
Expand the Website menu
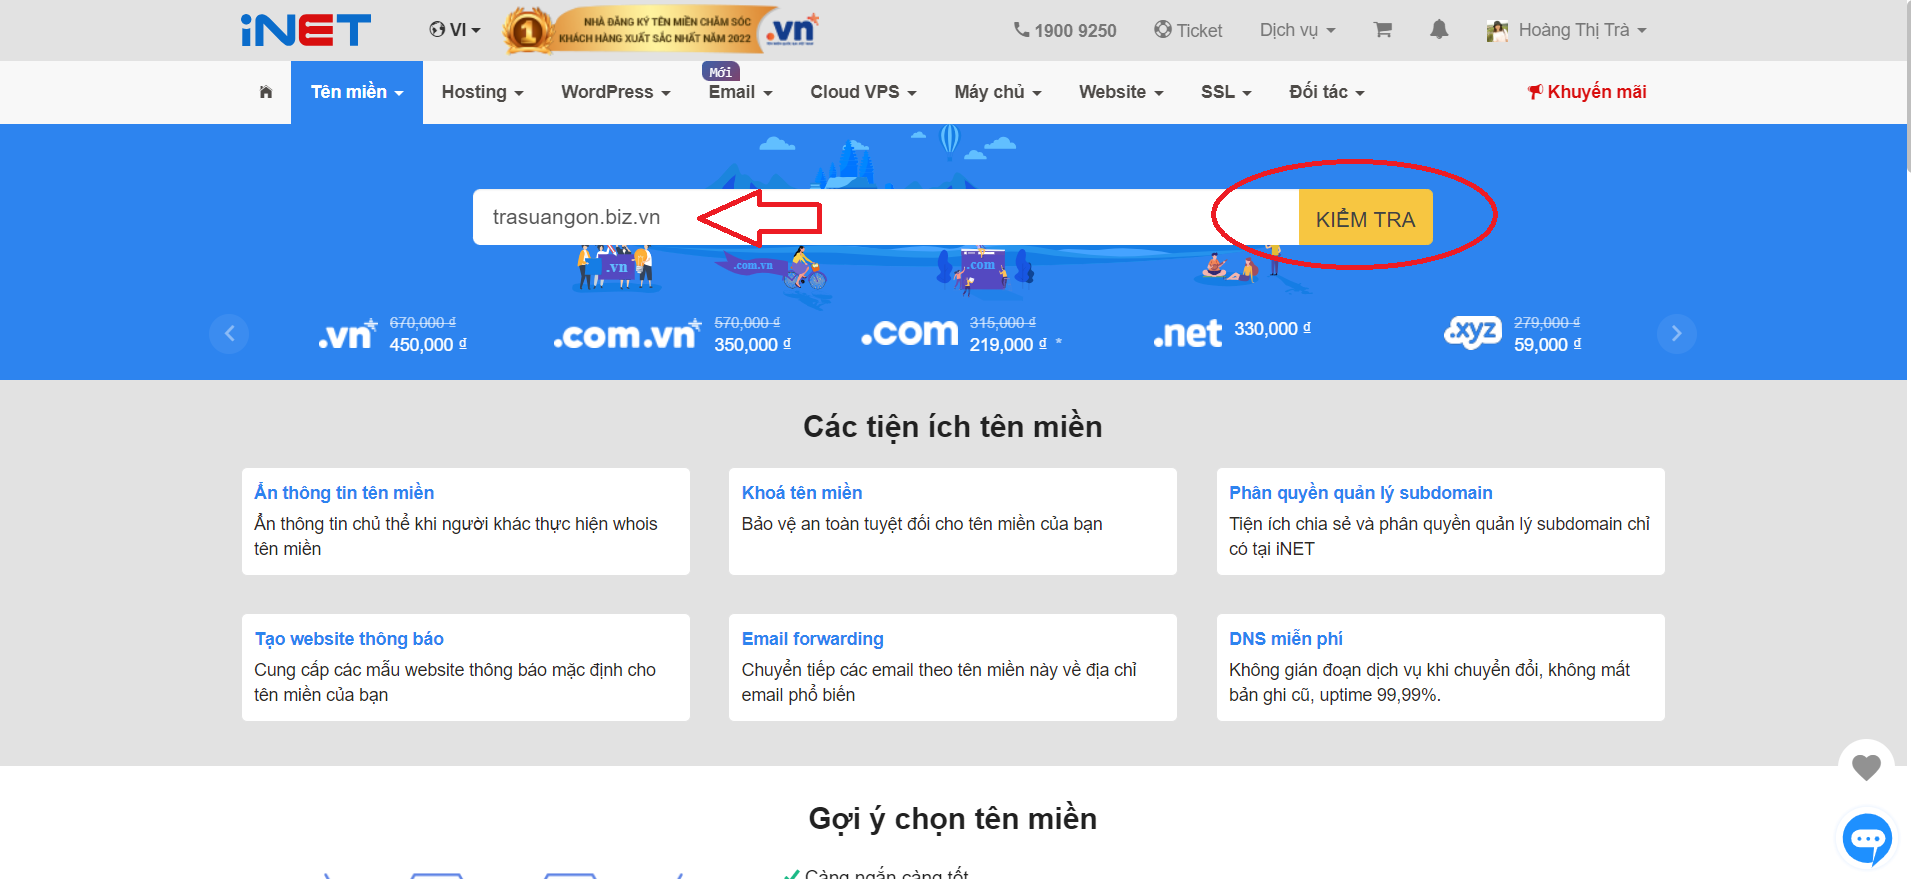point(1121,92)
